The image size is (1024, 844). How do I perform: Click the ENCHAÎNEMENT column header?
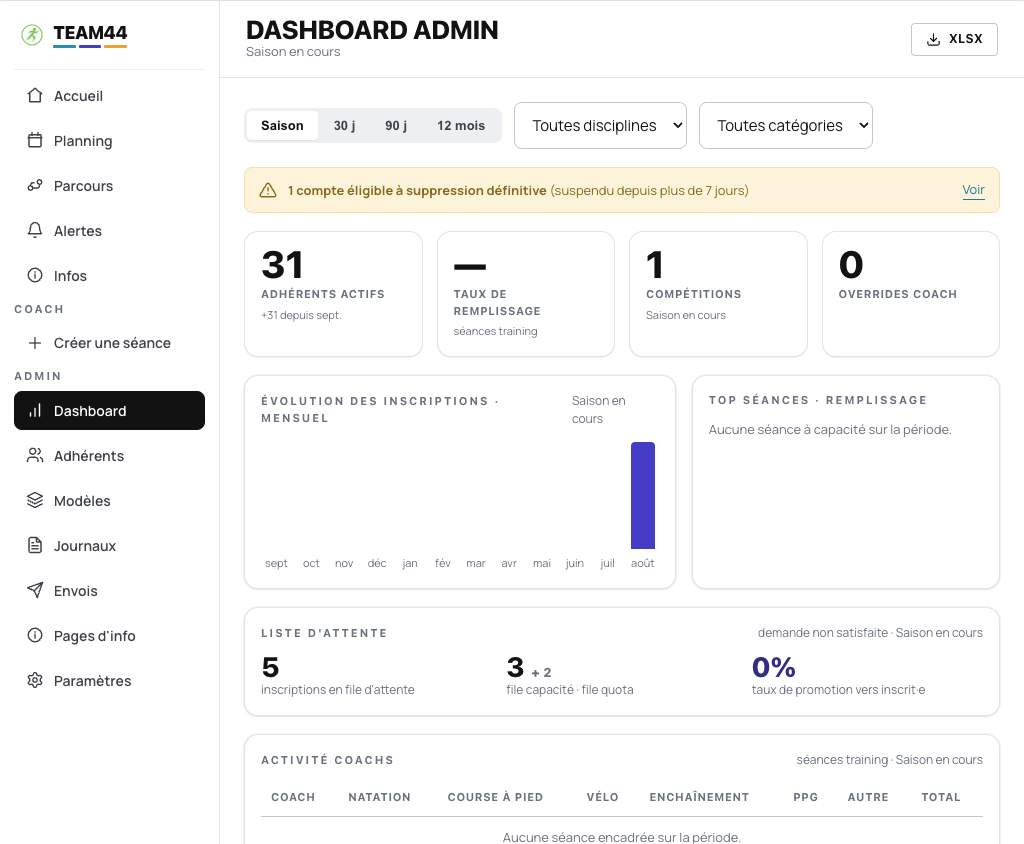(x=699, y=797)
